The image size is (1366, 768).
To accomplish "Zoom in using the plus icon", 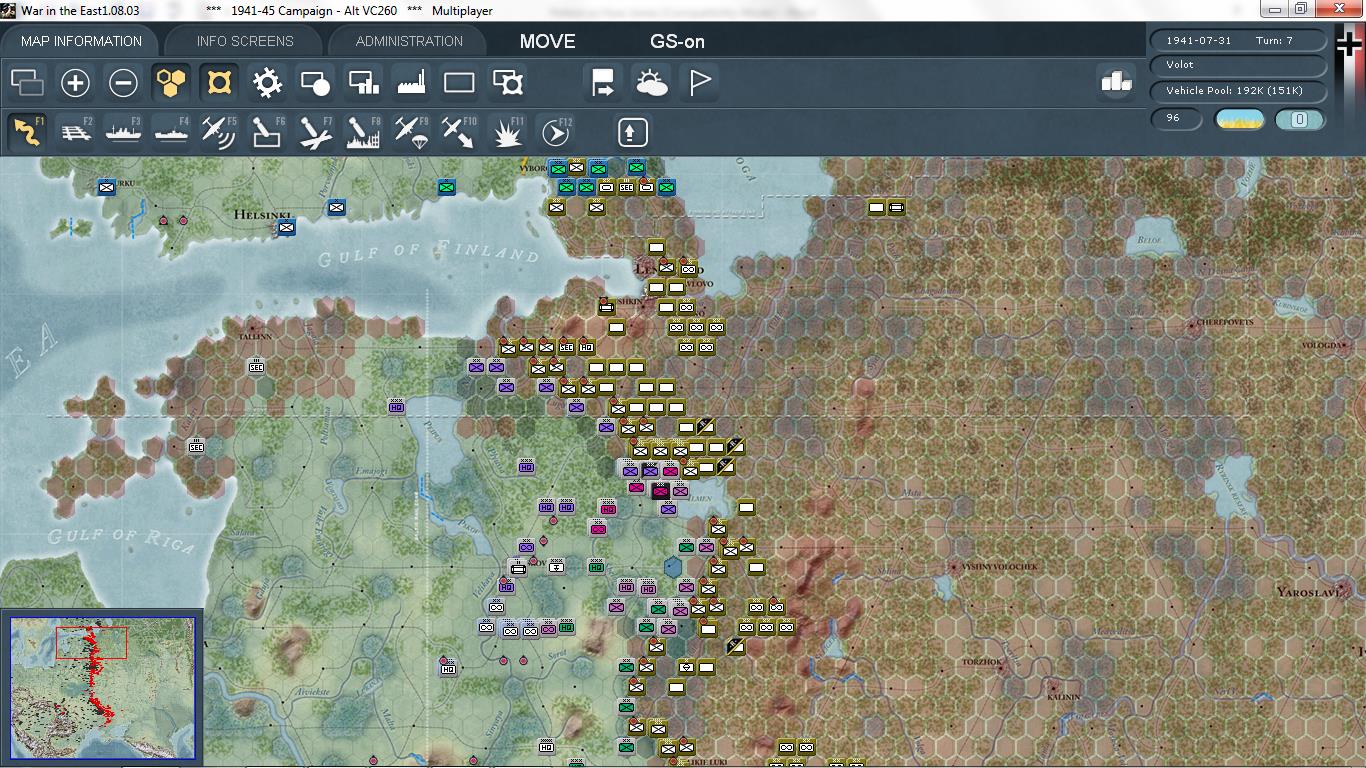I will pos(75,82).
